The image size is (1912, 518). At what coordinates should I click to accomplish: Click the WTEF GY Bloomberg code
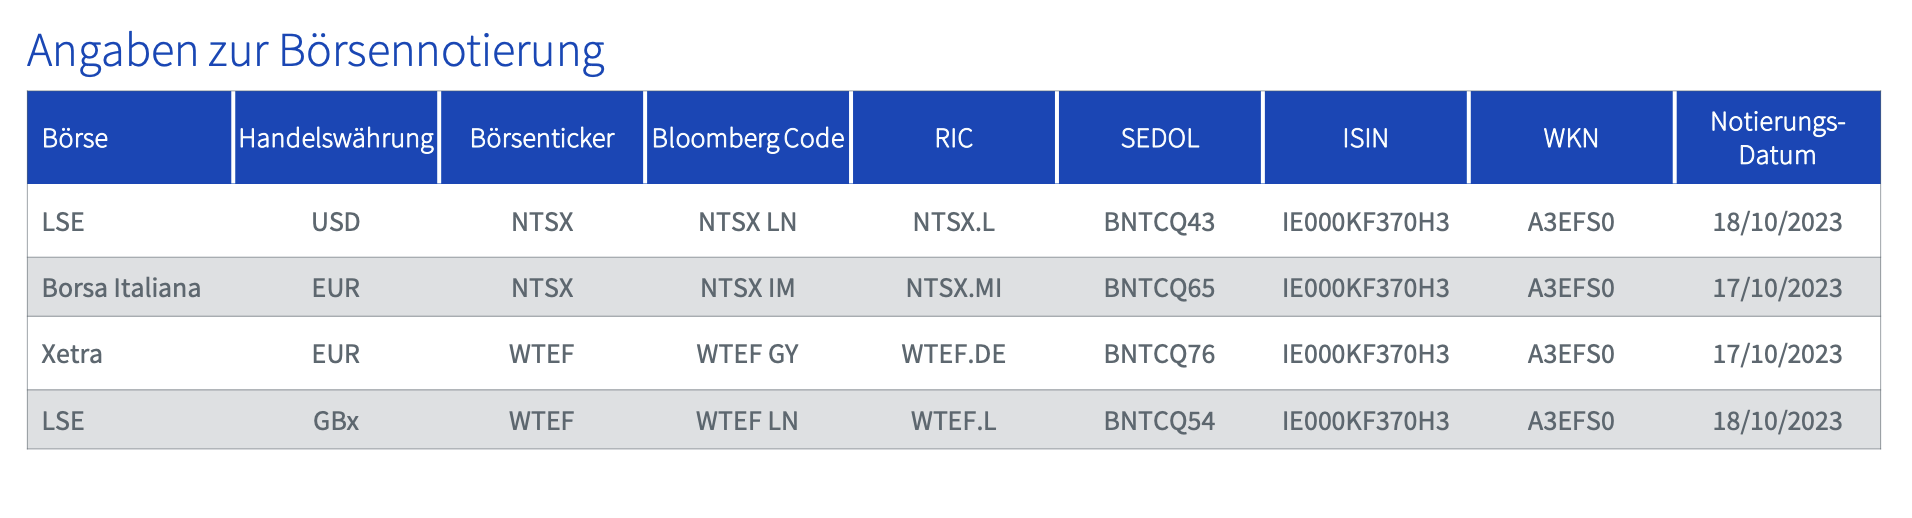748,354
